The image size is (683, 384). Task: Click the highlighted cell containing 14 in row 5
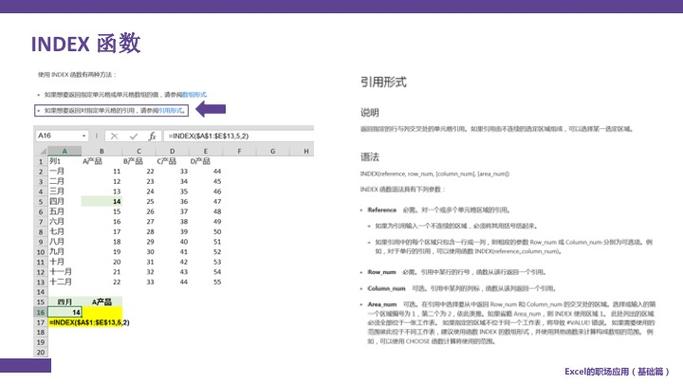[x=101, y=202]
